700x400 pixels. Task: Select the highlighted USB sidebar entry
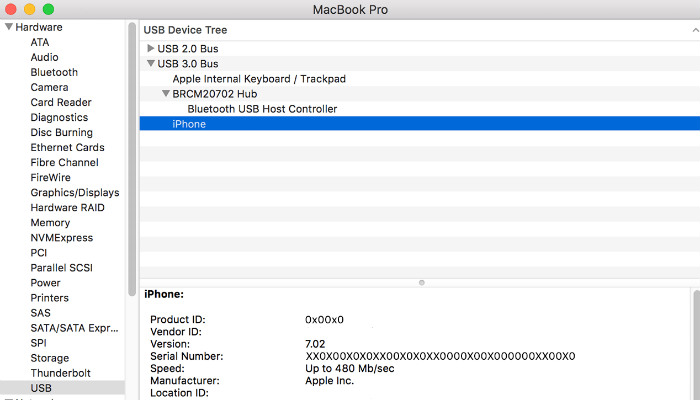pyautogui.click(x=62, y=388)
